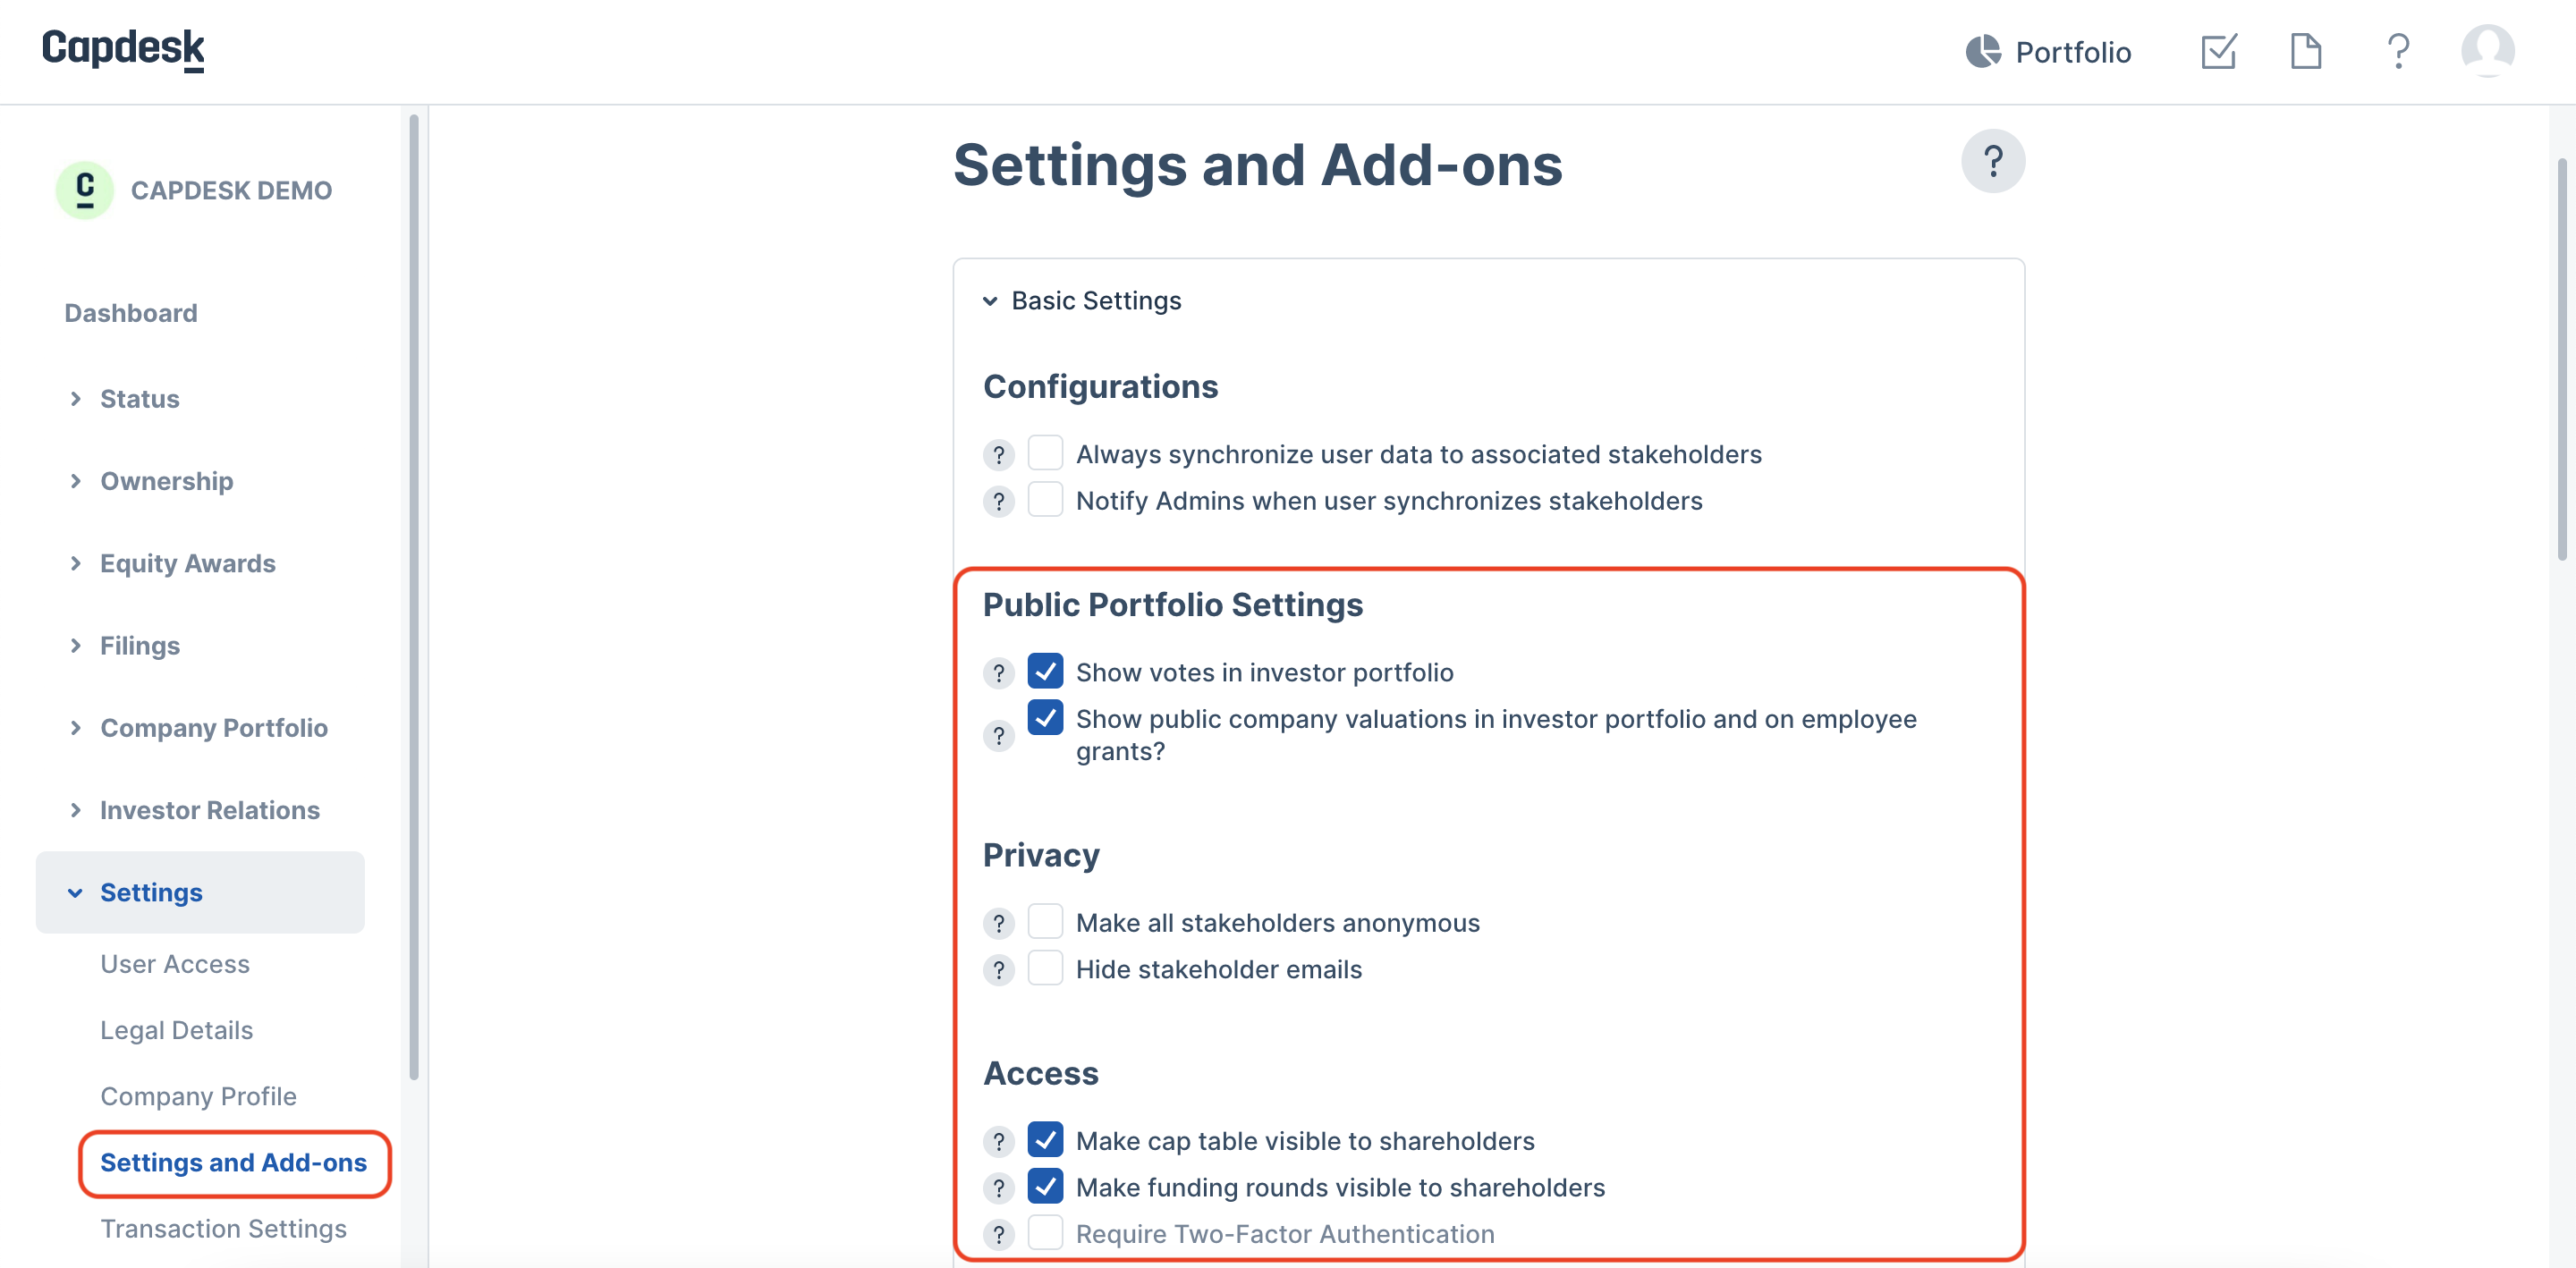
Task: Open the user profile avatar
Action: [2487, 51]
